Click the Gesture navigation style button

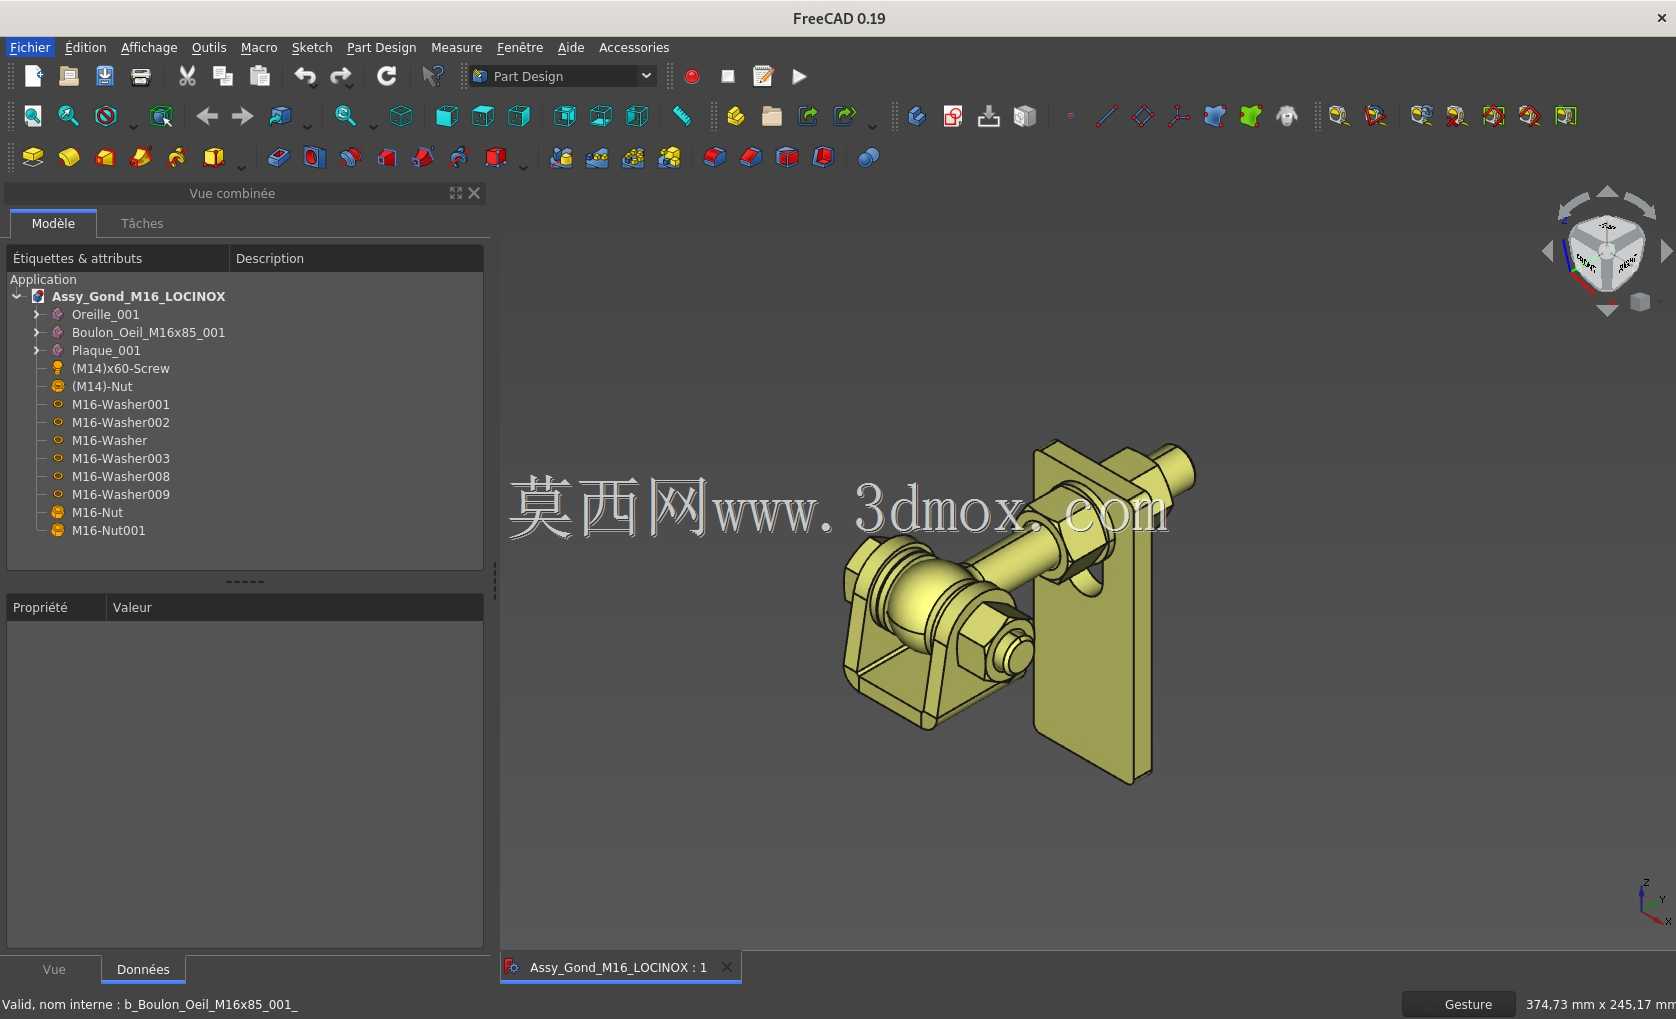pyautogui.click(x=1458, y=1004)
